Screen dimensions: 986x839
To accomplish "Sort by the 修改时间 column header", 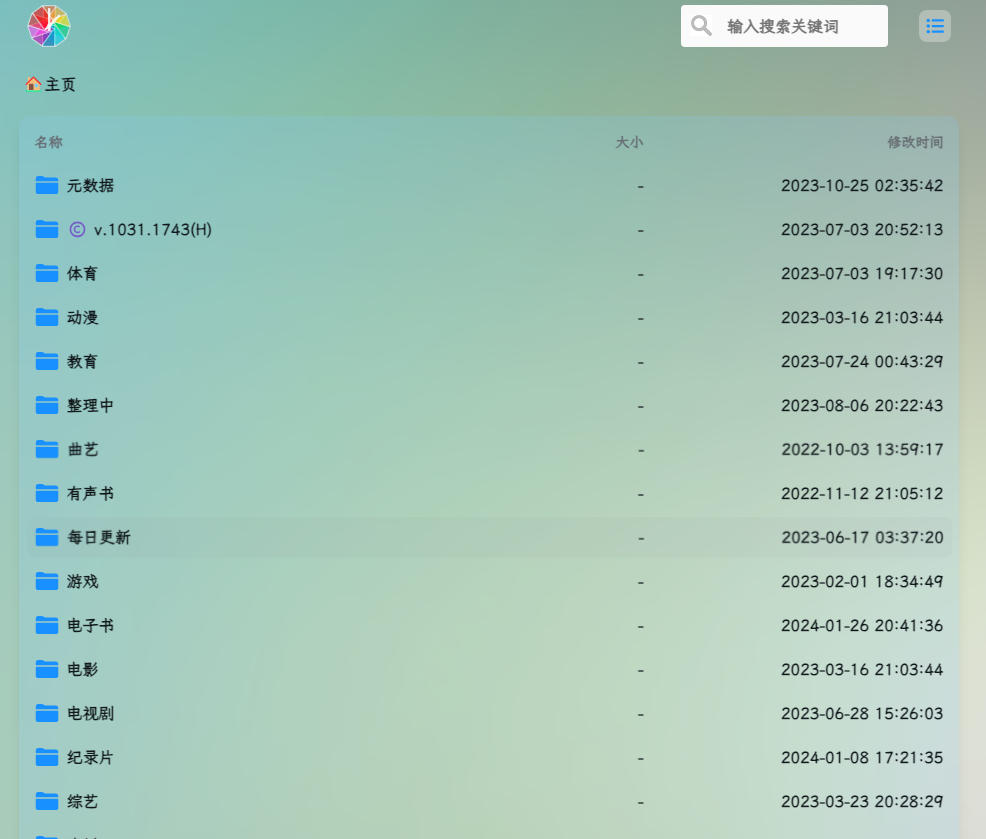I will (914, 142).
